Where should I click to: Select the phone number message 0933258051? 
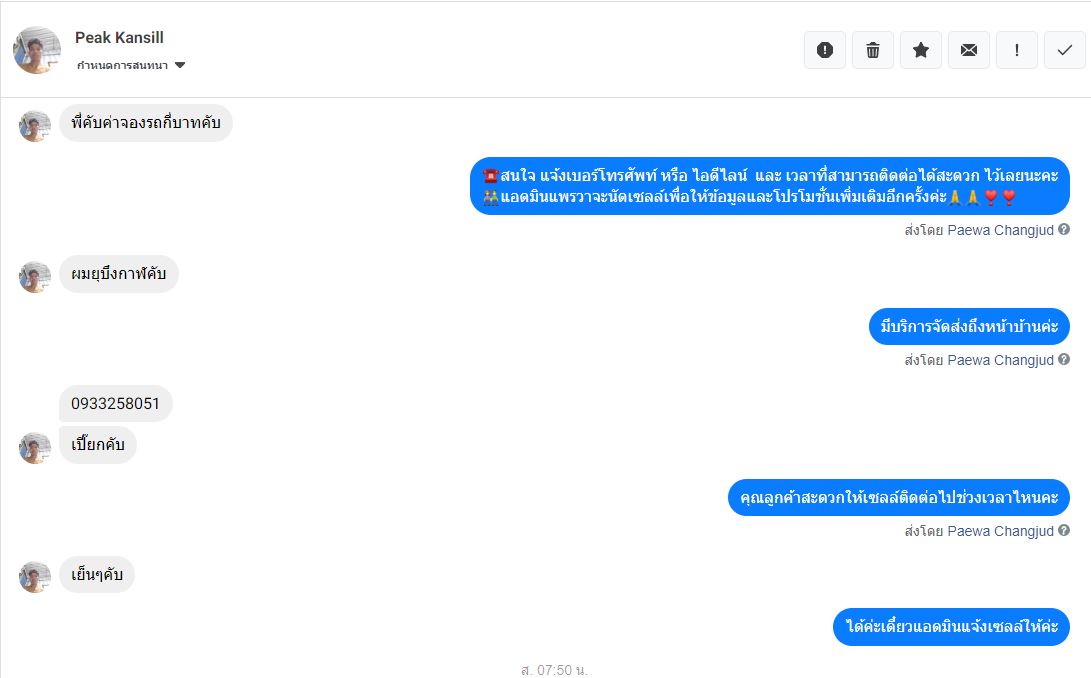(x=116, y=404)
